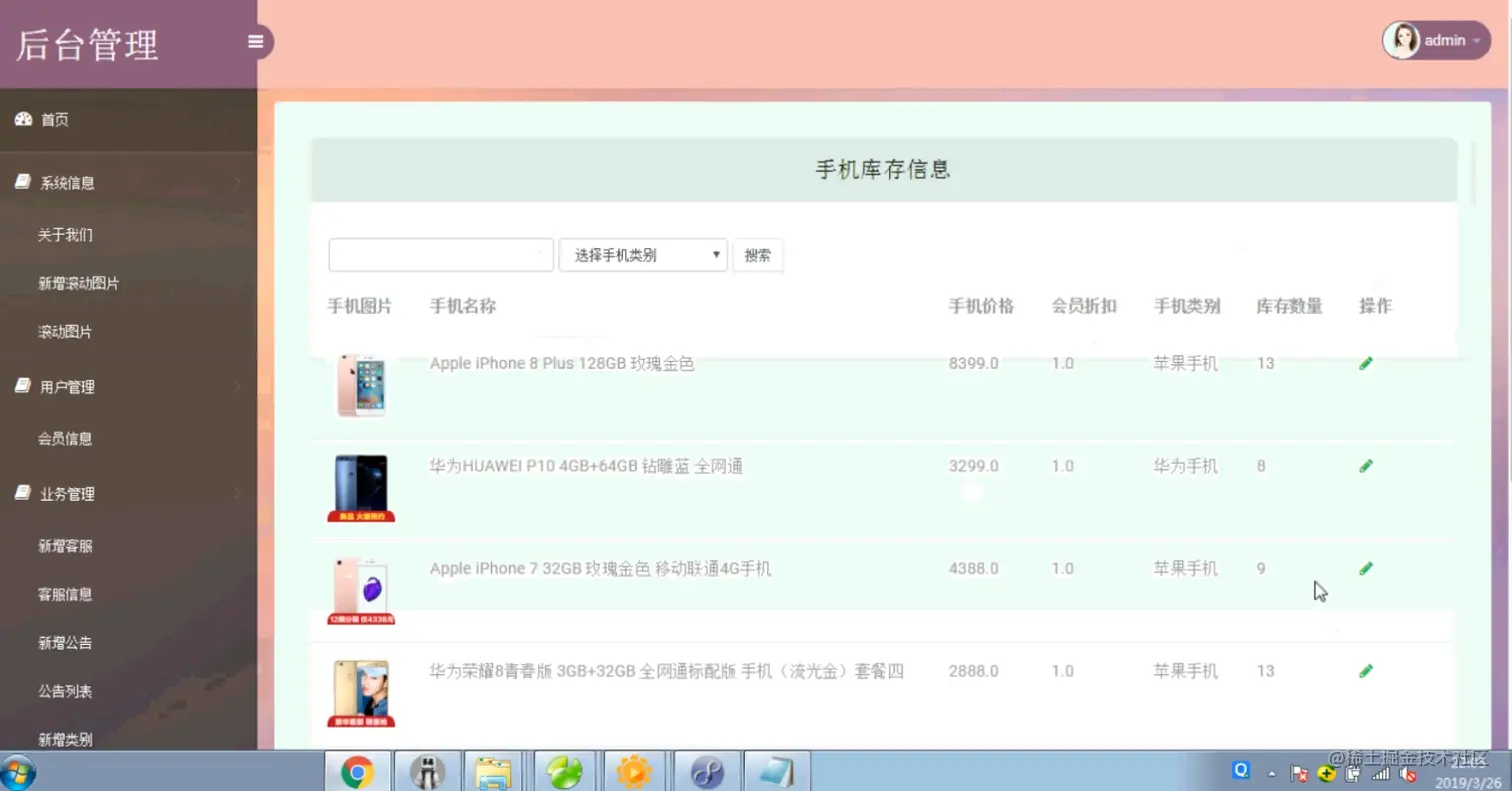Click the book icon beside 用户管理
The width and height of the screenshot is (1512, 791).
click(x=23, y=386)
